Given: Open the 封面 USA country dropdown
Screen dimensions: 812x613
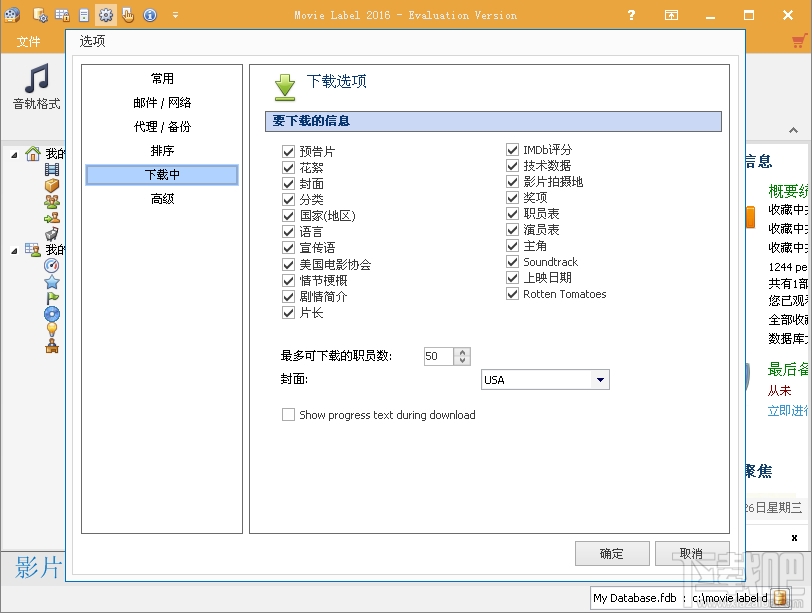Looking at the screenshot, I should pos(600,380).
